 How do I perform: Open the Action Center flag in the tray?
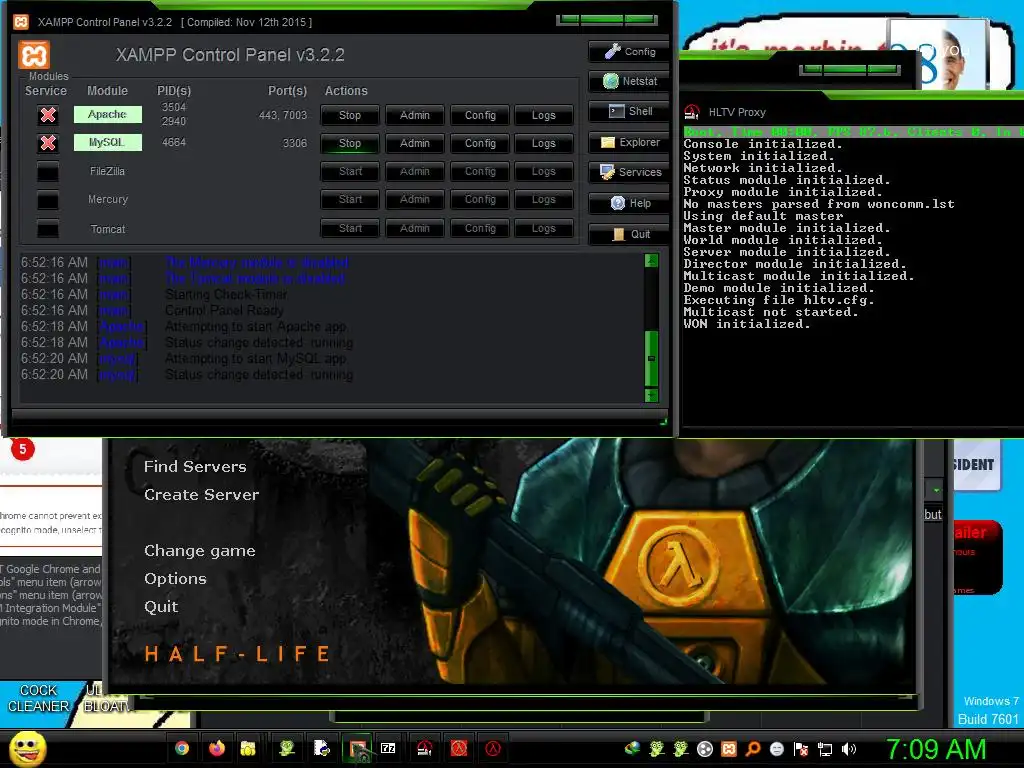pos(801,749)
